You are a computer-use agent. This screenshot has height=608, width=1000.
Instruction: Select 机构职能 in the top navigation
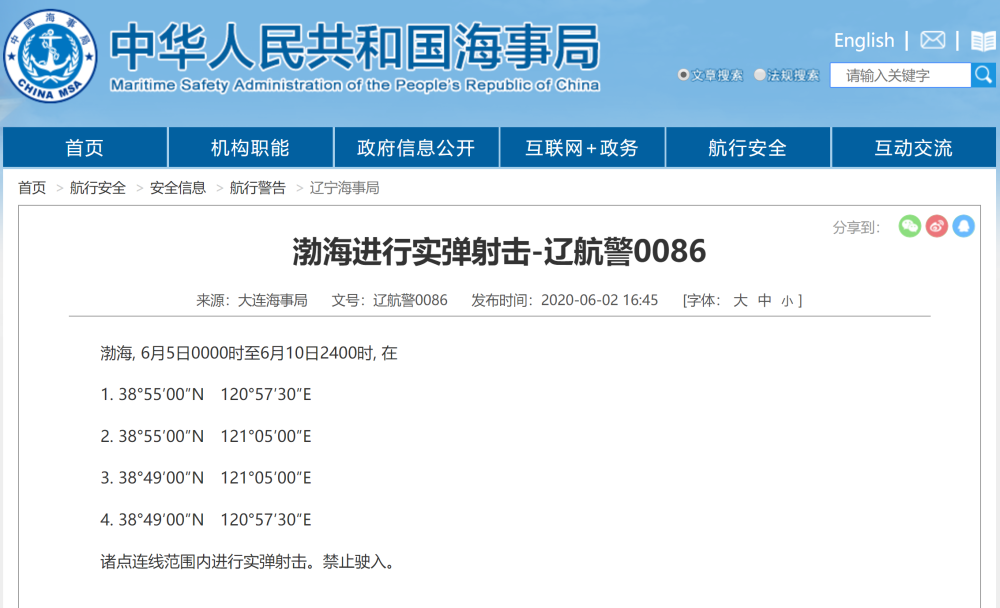[x=252, y=146]
